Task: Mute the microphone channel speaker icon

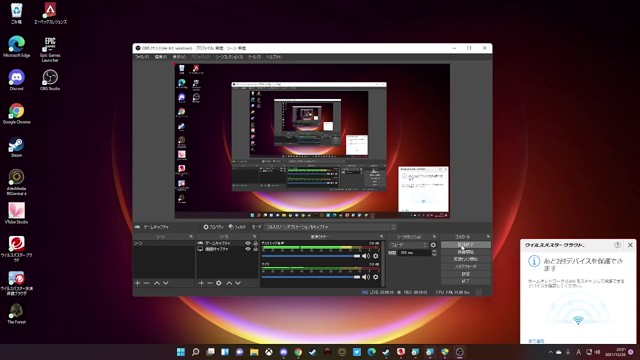Action: click(366, 277)
